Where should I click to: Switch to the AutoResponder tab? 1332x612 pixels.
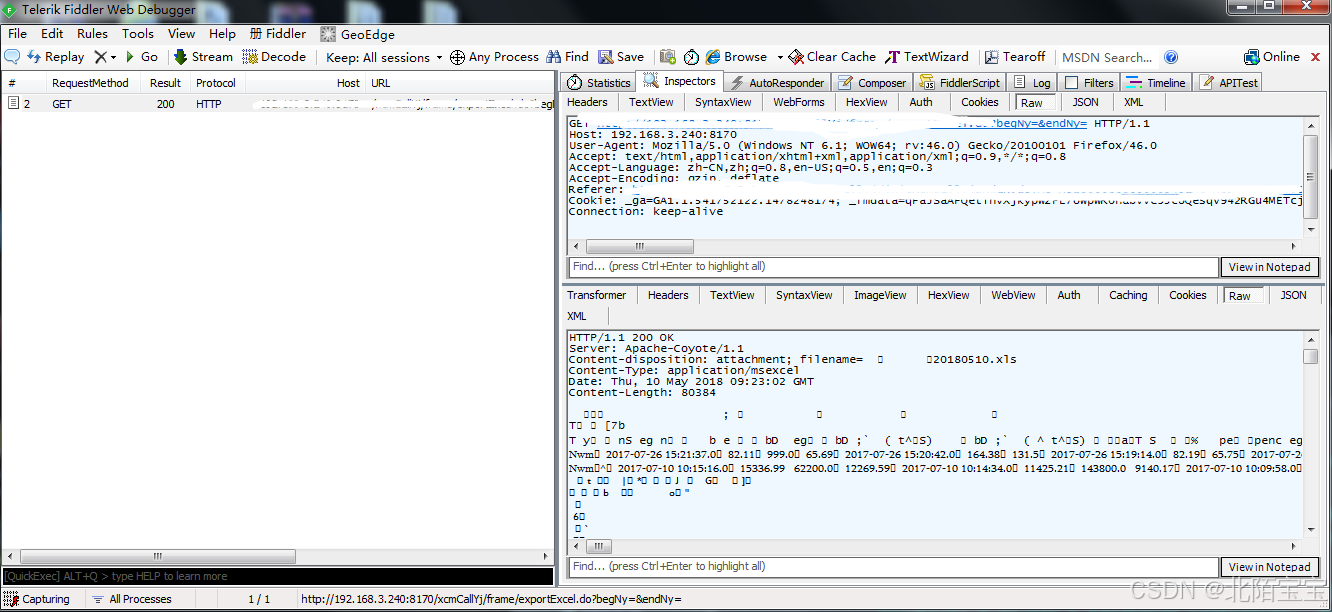pyautogui.click(x=777, y=82)
